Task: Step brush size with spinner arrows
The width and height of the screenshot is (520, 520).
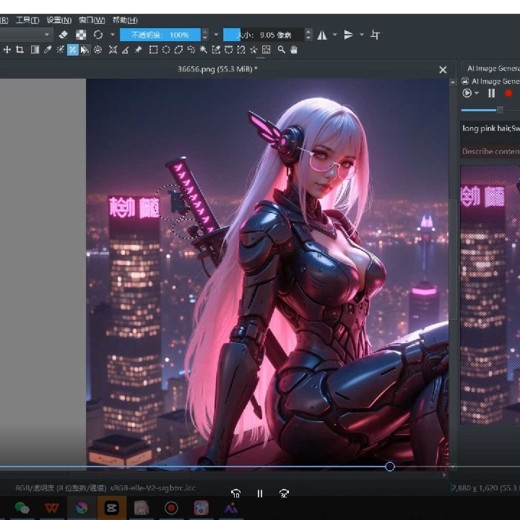Action: [x=309, y=35]
